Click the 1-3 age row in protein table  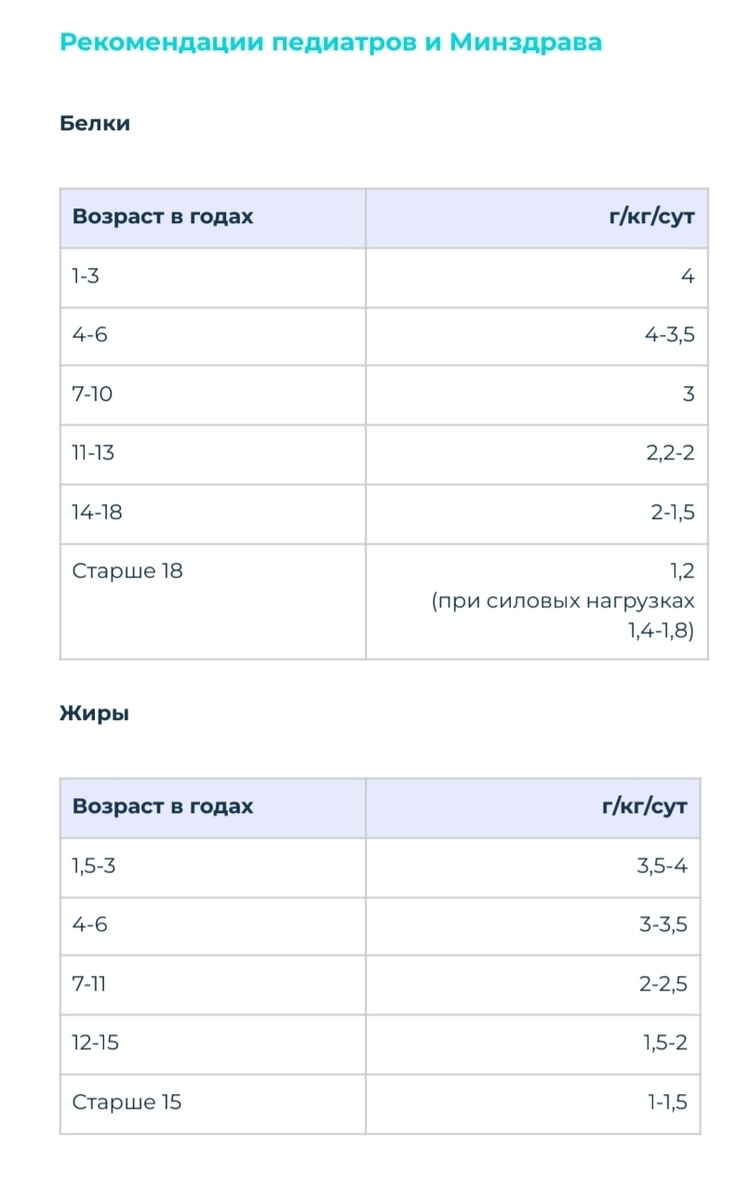coord(86,277)
